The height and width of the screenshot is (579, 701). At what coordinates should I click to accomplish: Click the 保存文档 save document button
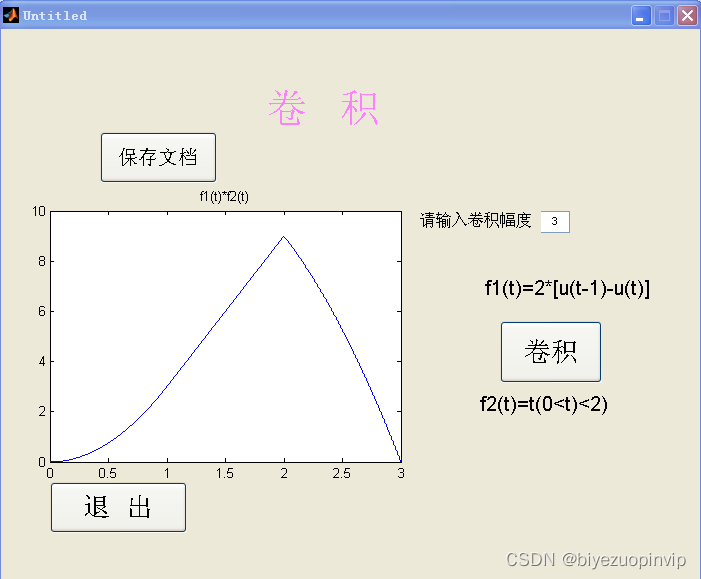tap(158, 157)
